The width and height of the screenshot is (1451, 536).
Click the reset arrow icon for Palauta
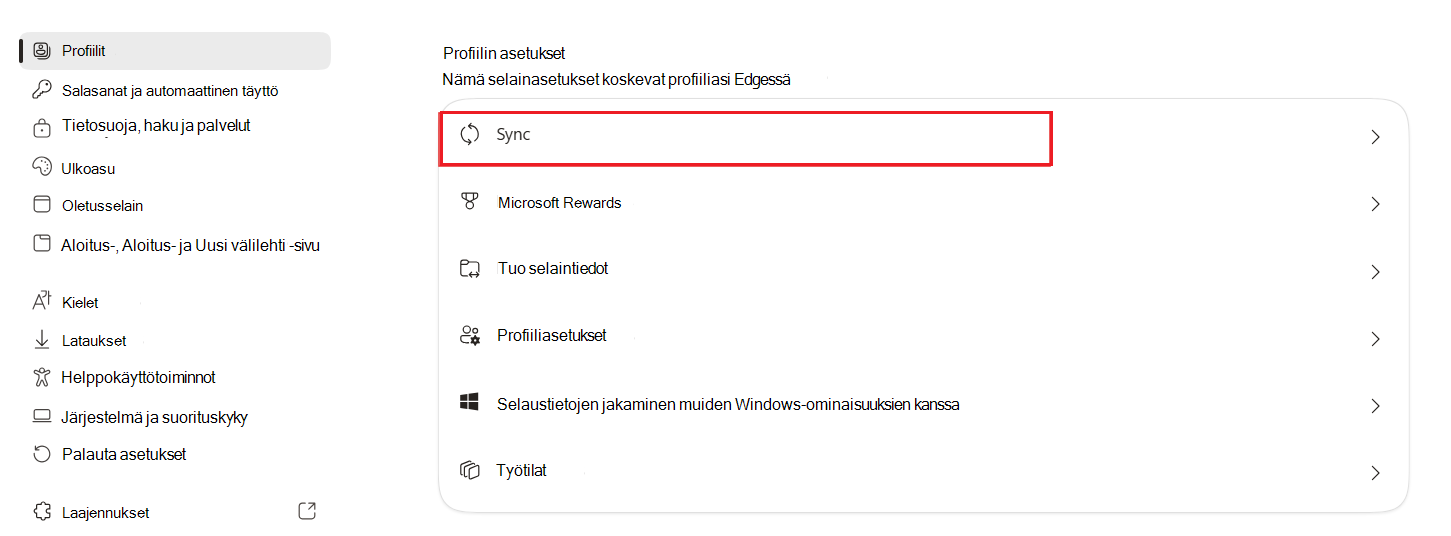42,454
